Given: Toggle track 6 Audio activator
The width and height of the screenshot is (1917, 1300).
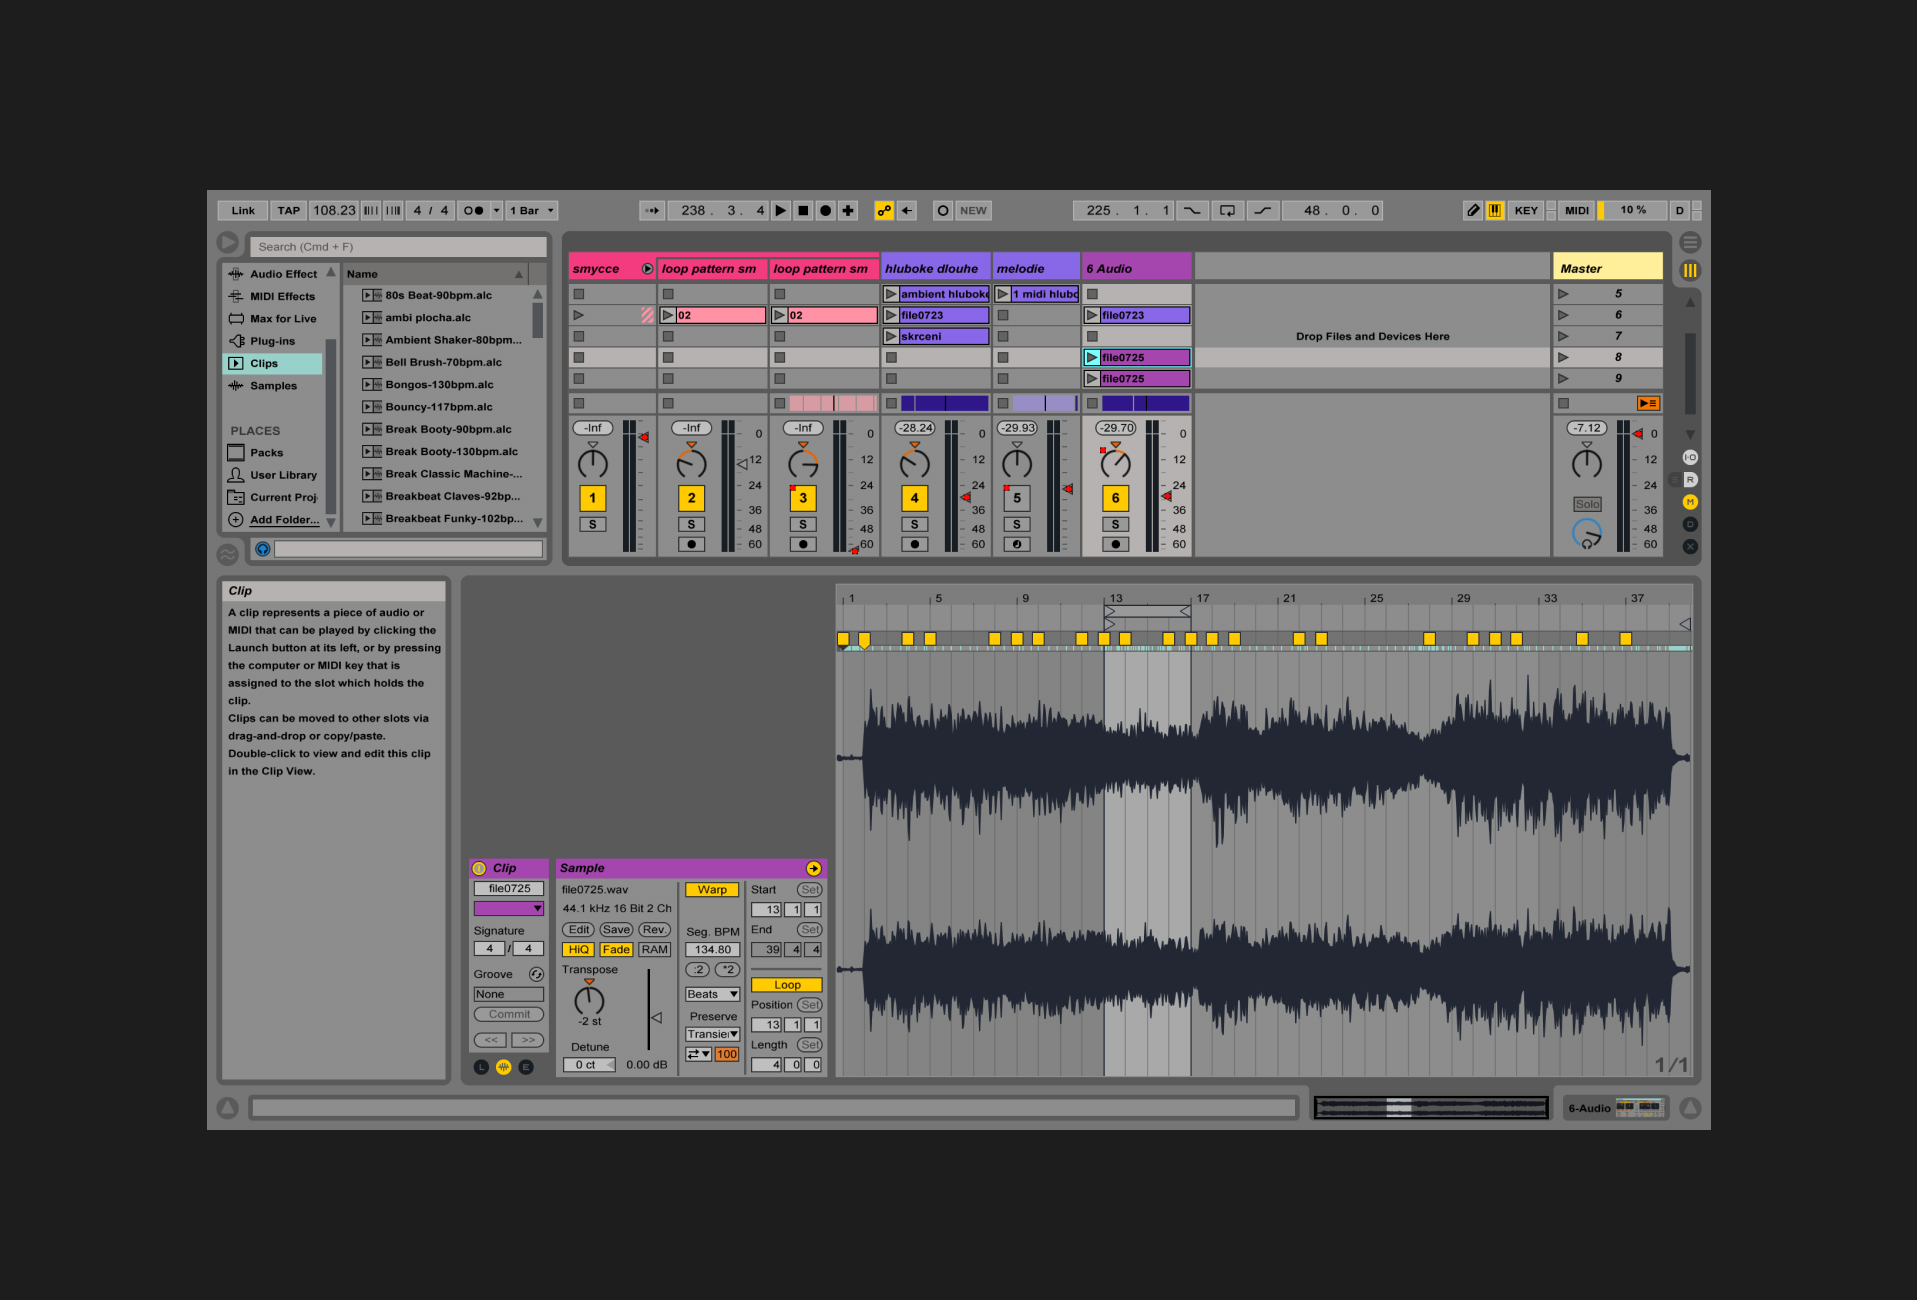Looking at the screenshot, I should tap(1116, 498).
